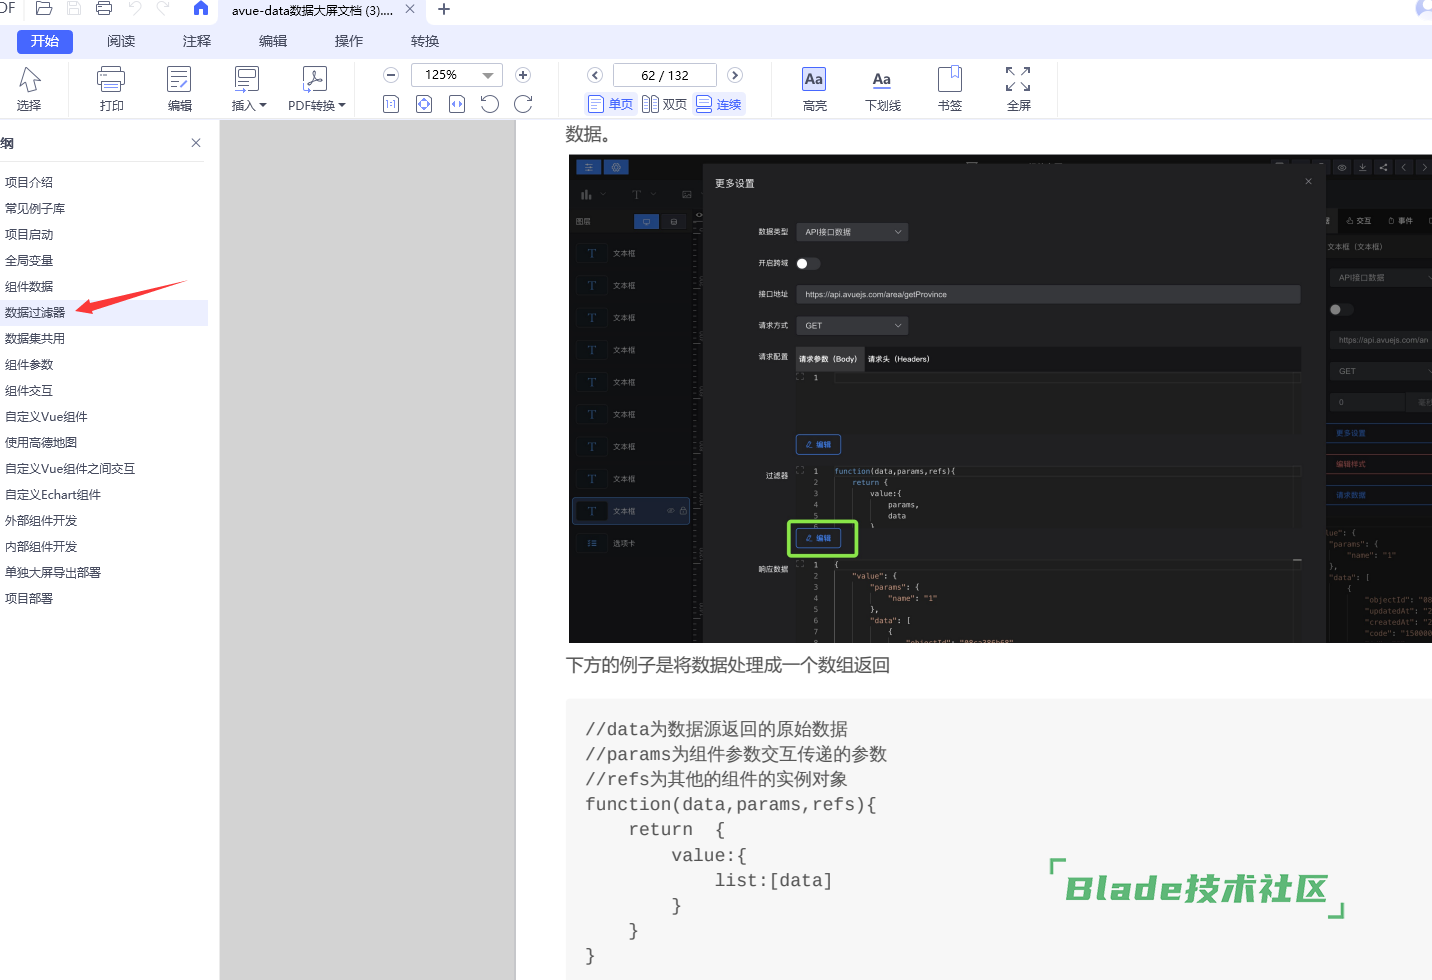Click the fit page icon

424,104
